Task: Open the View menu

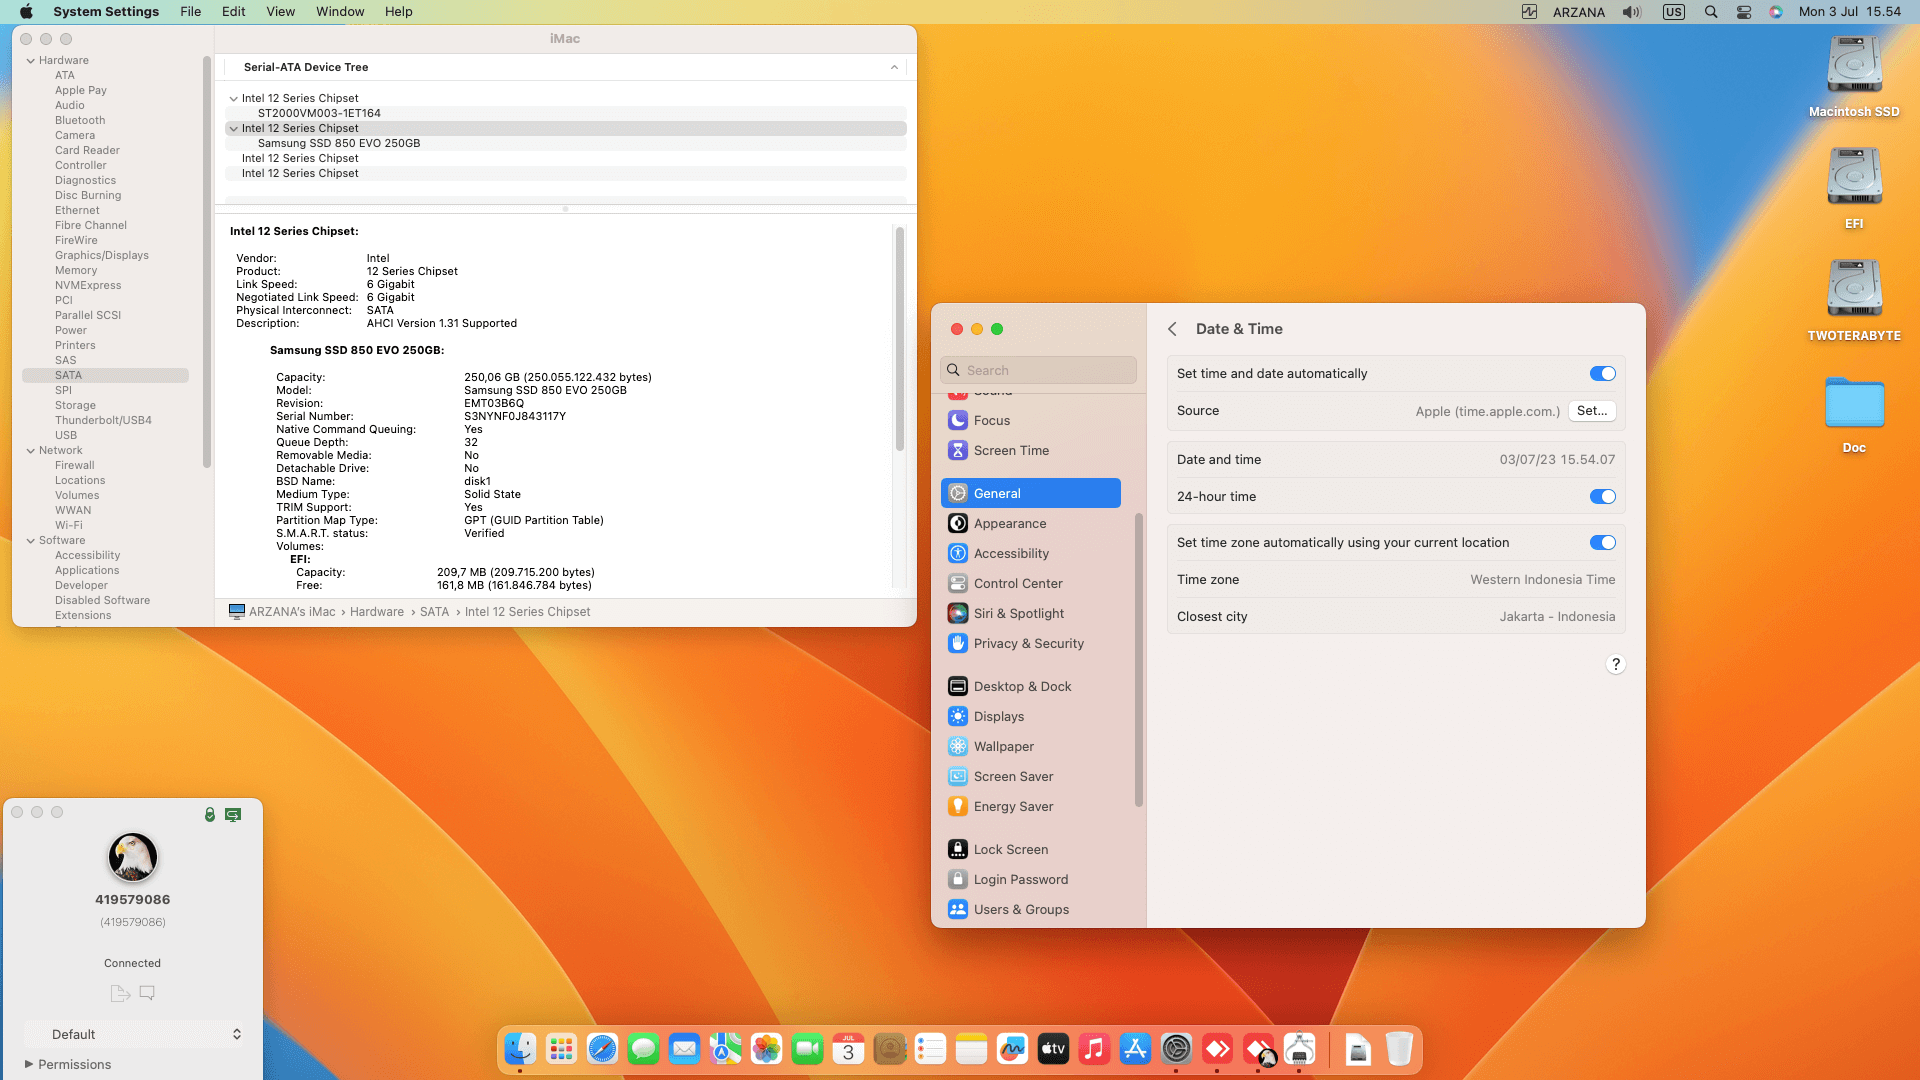Action: [280, 12]
